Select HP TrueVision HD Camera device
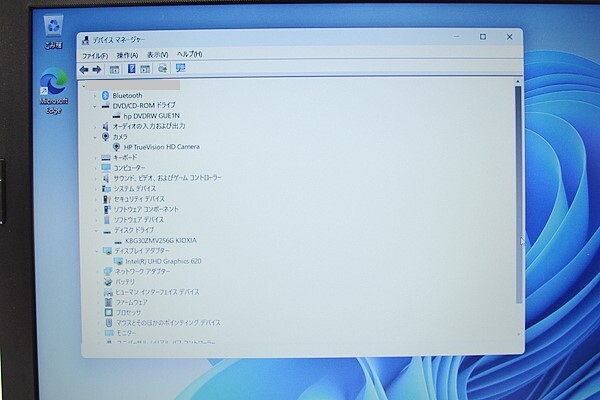Screen dimensions: 600x400 161,147
